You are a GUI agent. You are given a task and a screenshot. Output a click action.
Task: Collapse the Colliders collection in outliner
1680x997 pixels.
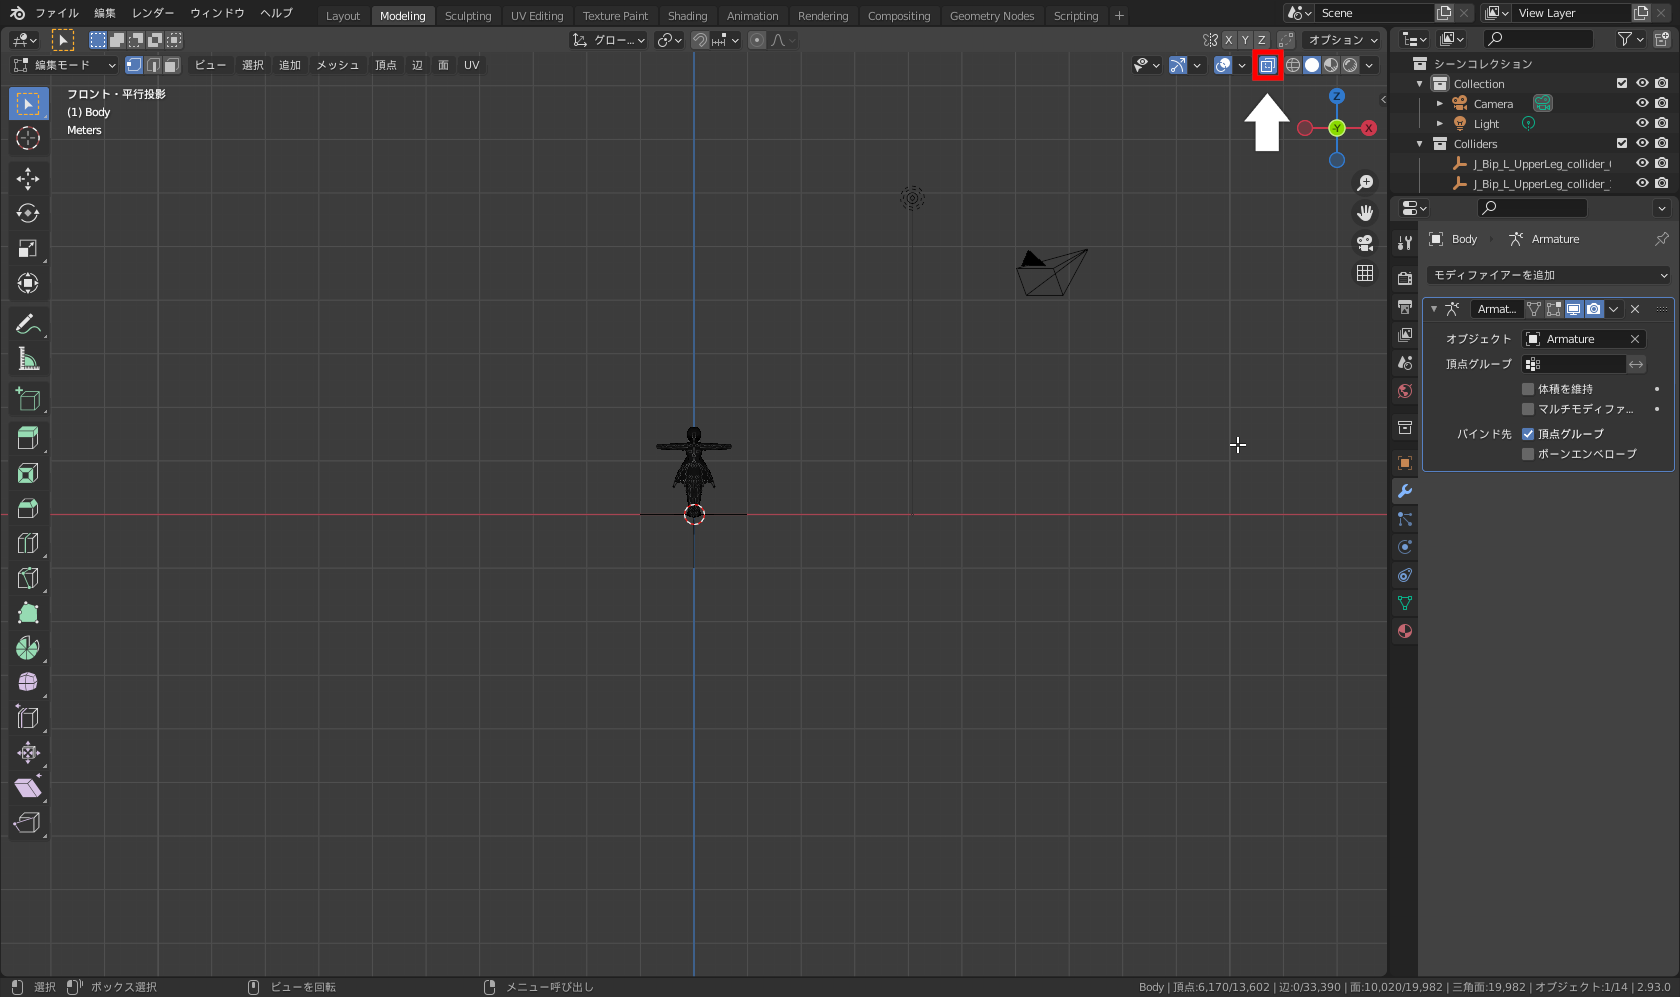pyautogui.click(x=1420, y=144)
